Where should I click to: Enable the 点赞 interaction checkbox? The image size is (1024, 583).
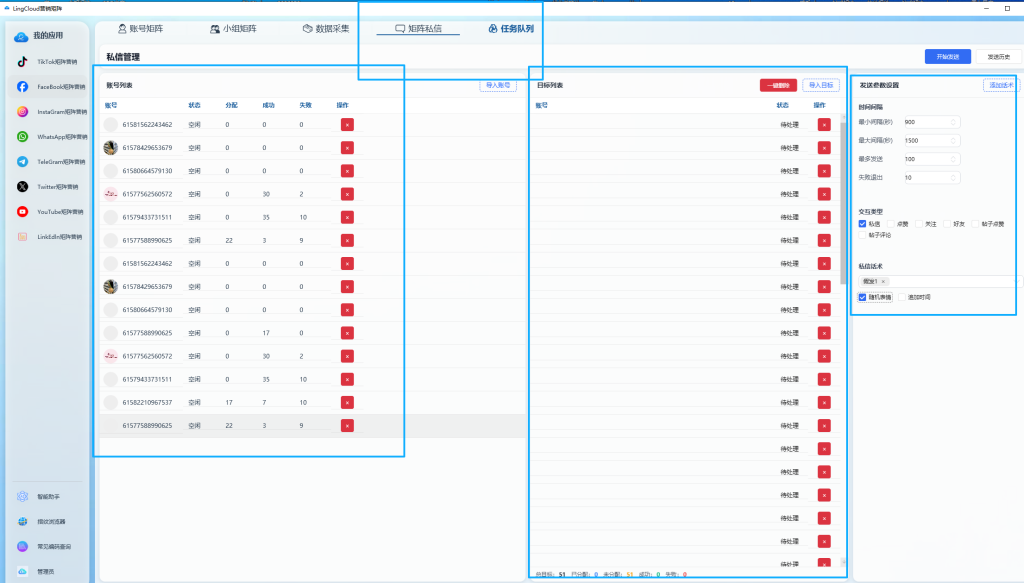click(891, 224)
